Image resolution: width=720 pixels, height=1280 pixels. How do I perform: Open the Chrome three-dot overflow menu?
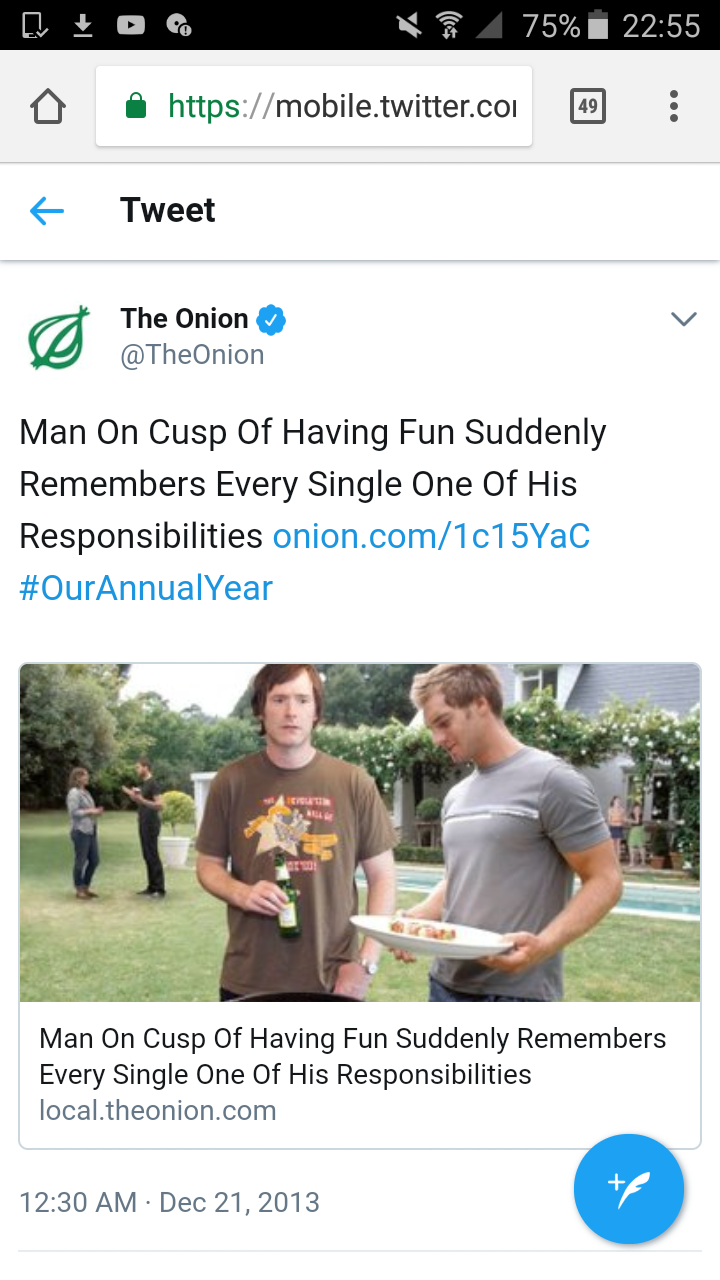(x=674, y=106)
